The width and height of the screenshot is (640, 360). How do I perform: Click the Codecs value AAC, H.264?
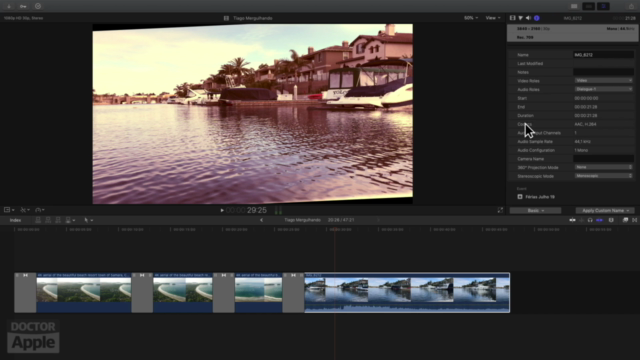(585, 124)
